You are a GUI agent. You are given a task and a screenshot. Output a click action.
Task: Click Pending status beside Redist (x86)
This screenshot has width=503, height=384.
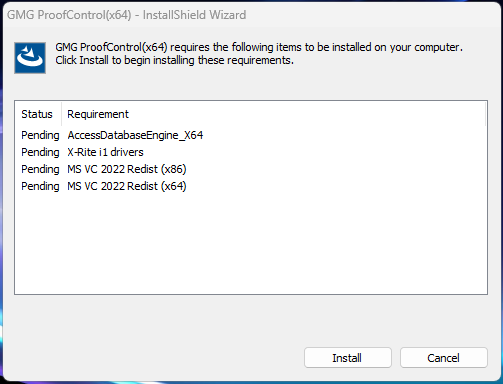coord(40,169)
